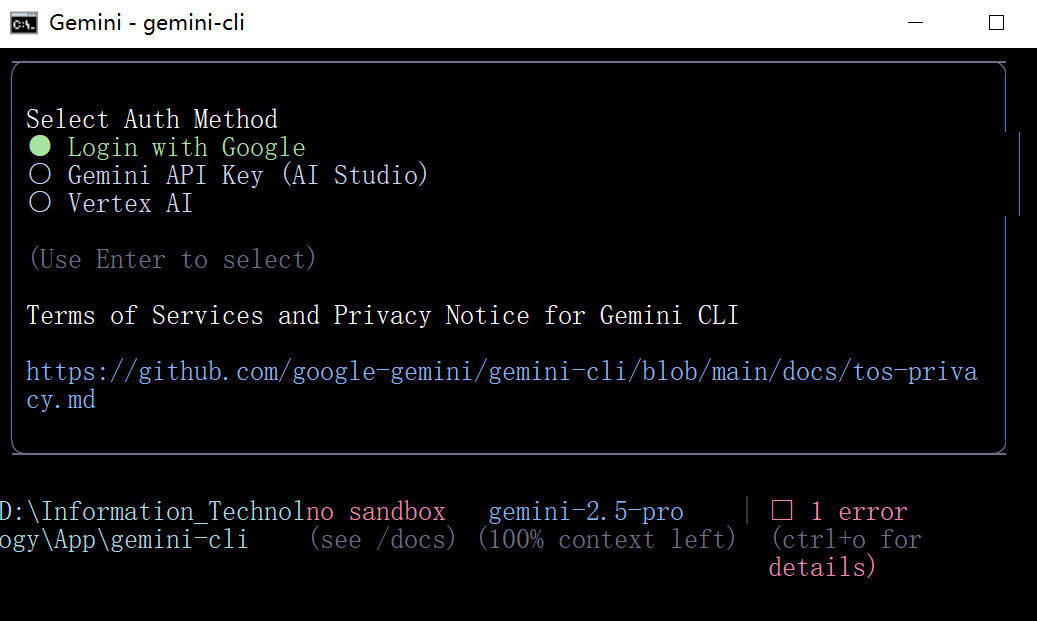Select the Gemini API Key (AI Studio) option

point(248,175)
